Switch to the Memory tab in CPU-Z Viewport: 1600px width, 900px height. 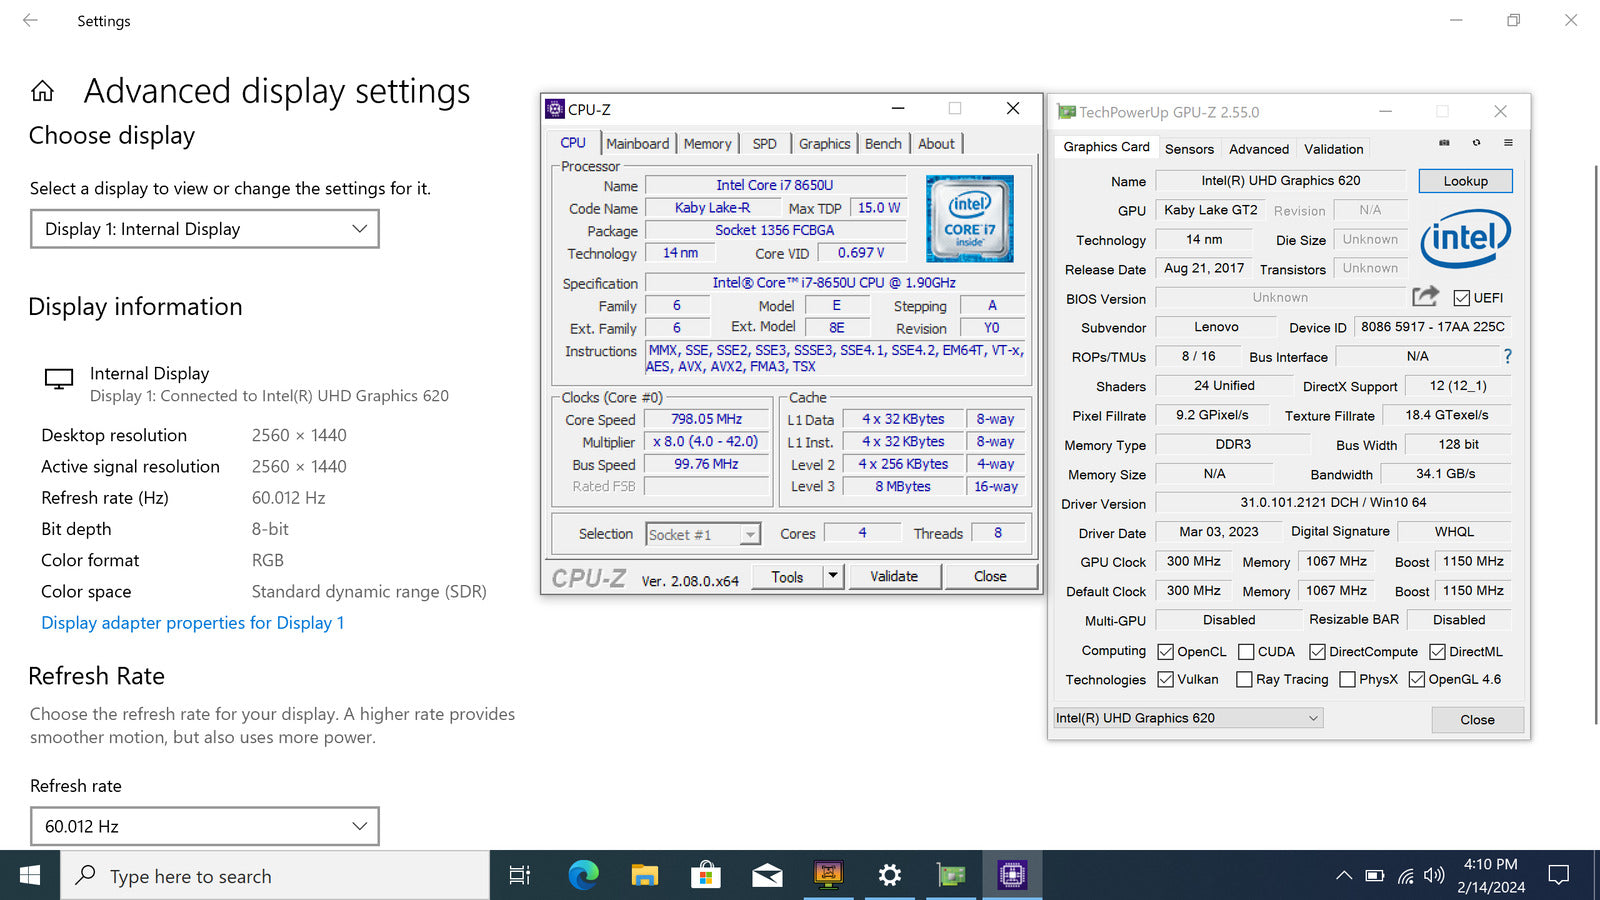[x=707, y=144]
